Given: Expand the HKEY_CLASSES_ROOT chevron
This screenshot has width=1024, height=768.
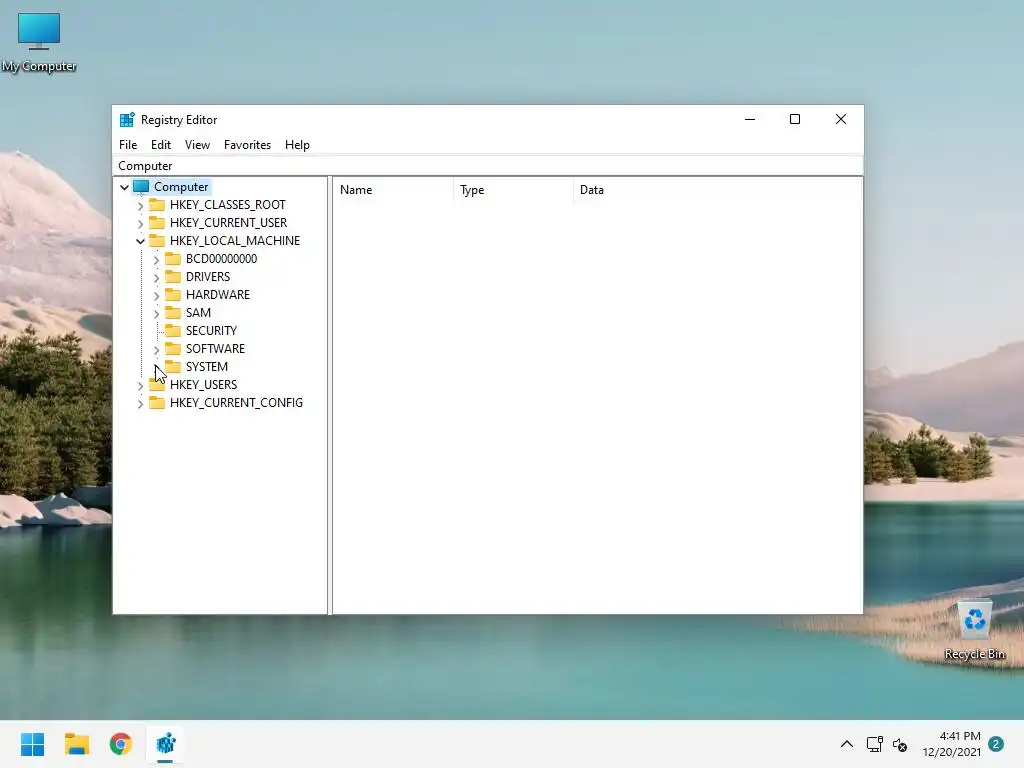Looking at the screenshot, I should pyautogui.click(x=140, y=206).
